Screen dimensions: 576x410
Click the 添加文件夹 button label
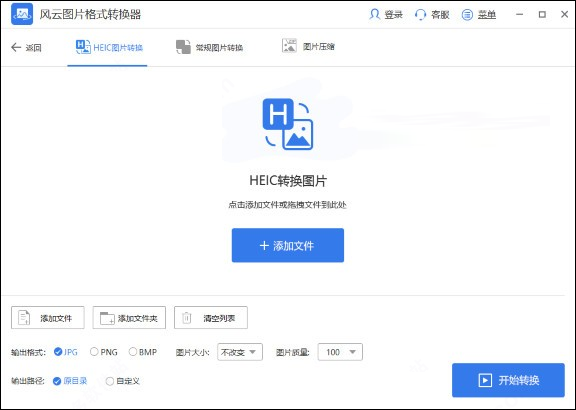click(x=138, y=318)
